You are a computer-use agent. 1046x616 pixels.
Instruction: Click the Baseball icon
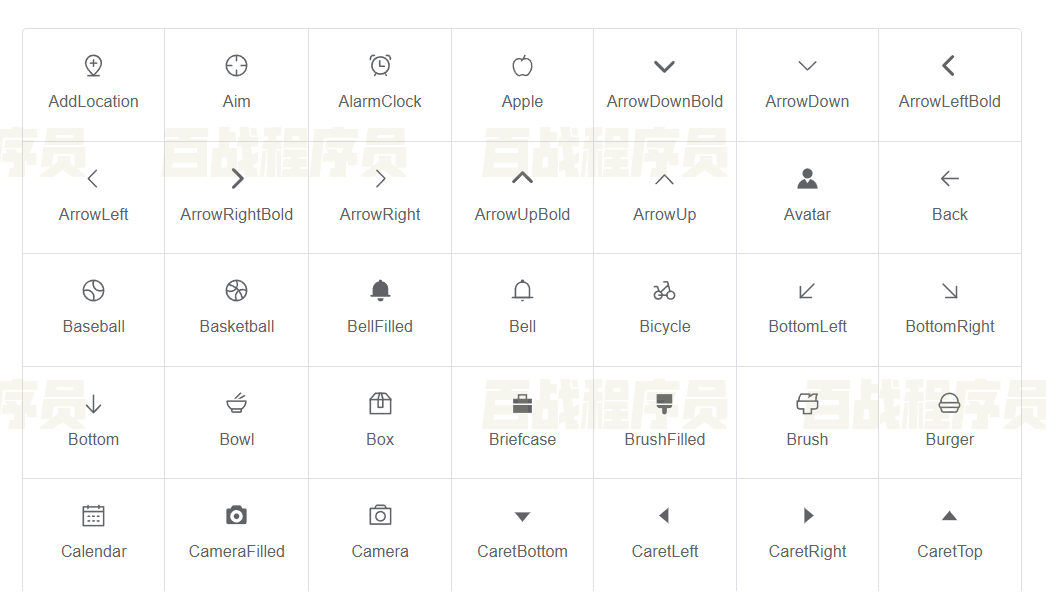coord(93,291)
